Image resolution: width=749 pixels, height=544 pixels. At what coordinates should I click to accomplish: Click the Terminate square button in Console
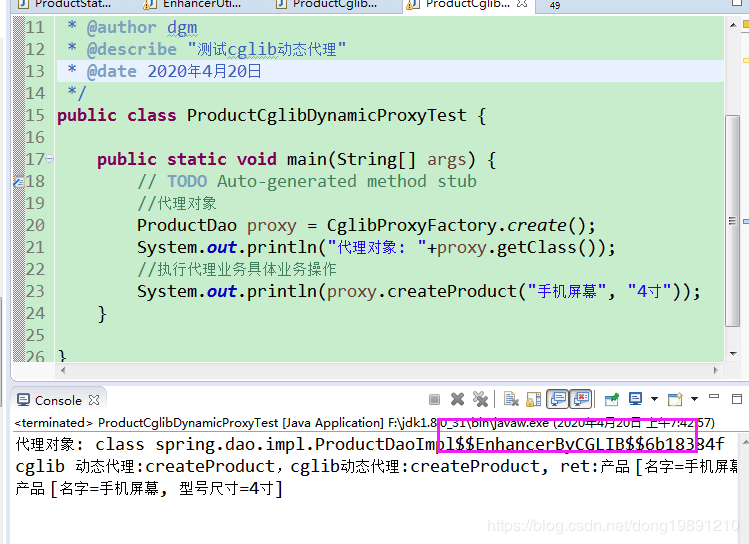[x=434, y=399]
